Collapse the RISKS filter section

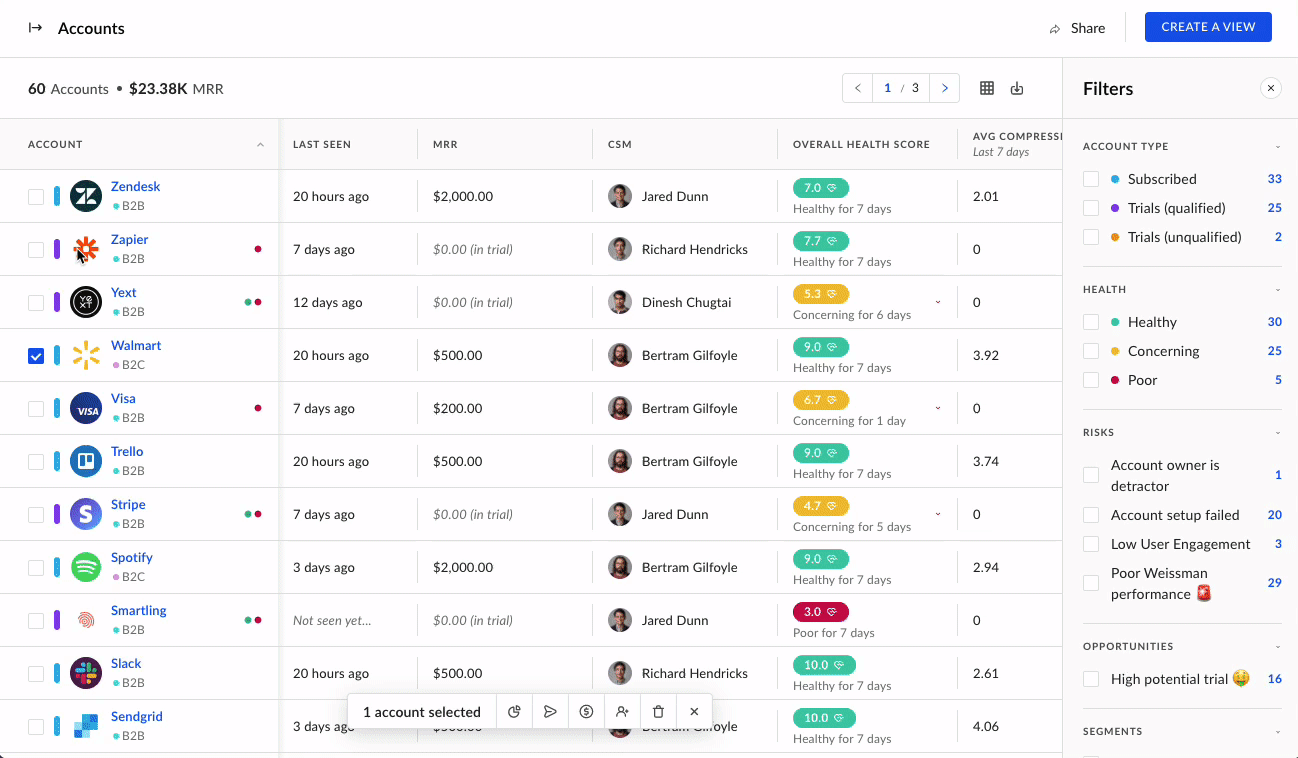click(x=1277, y=433)
